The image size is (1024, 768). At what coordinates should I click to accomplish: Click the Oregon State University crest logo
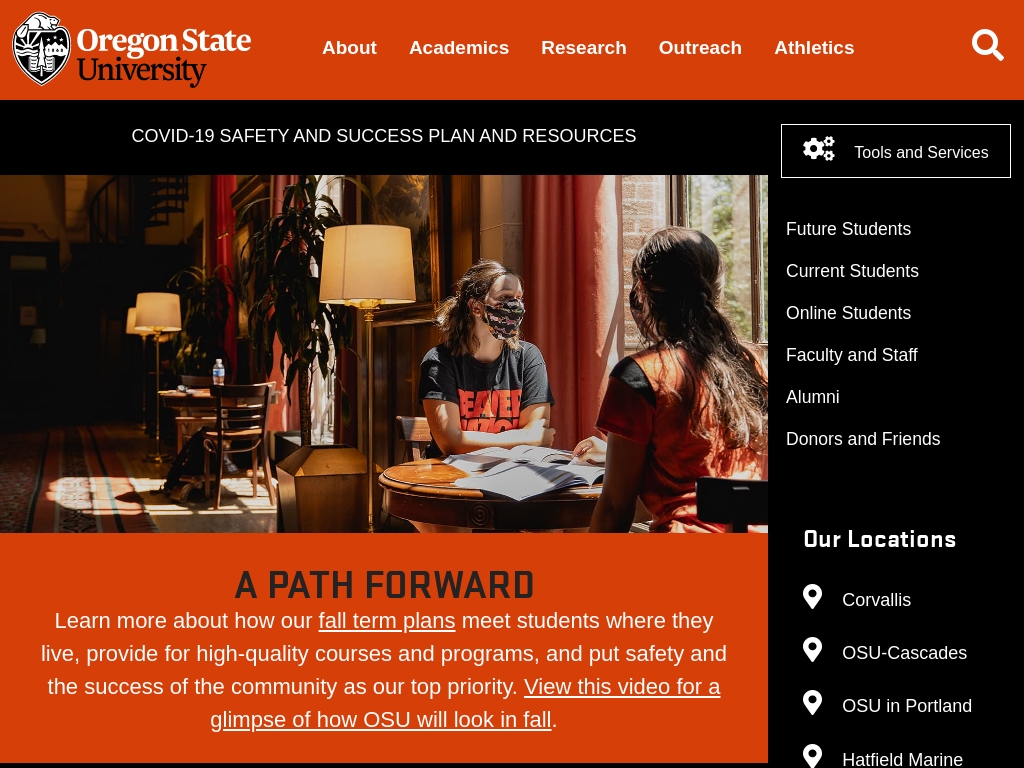[42, 49]
